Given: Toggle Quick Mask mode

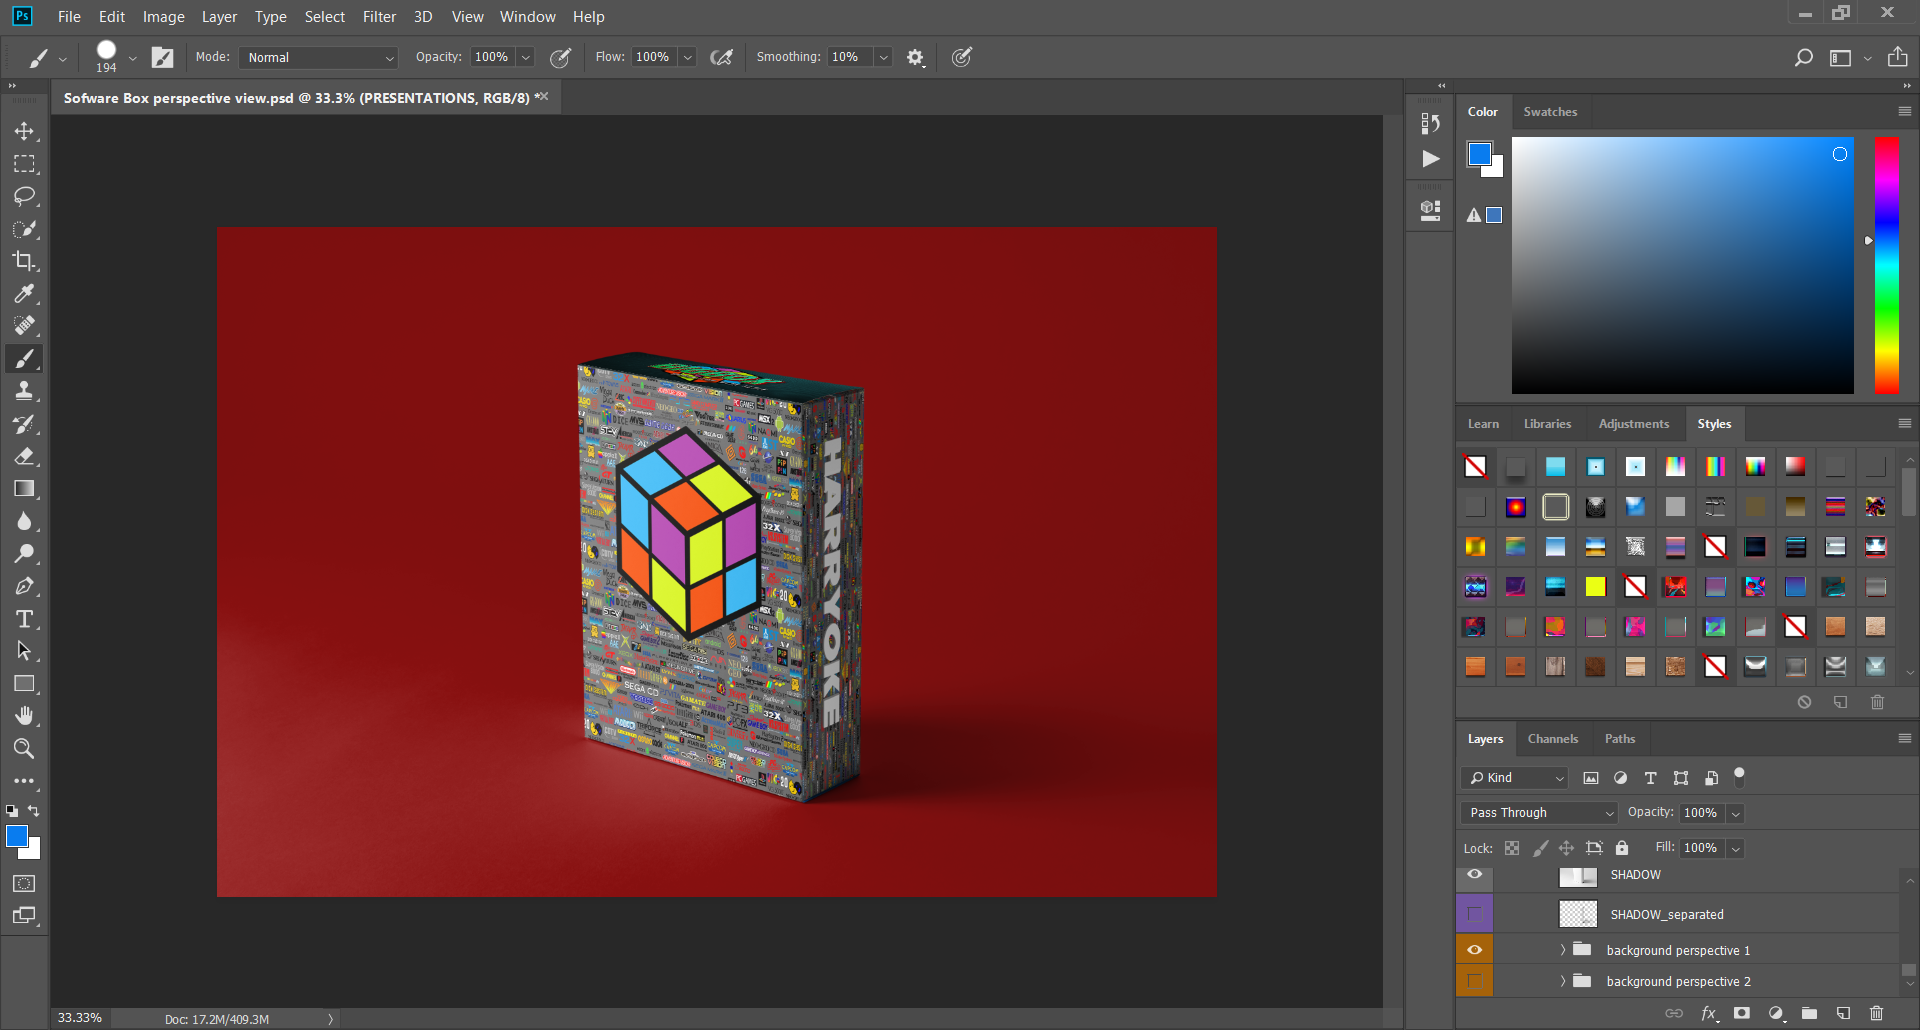Looking at the screenshot, I should pyautogui.click(x=24, y=884).
